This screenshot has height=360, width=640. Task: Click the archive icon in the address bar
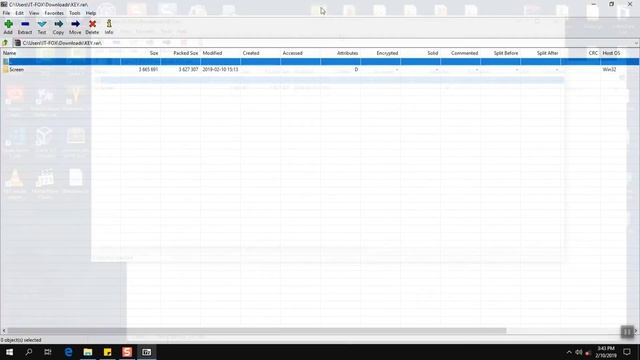point(18,43)
